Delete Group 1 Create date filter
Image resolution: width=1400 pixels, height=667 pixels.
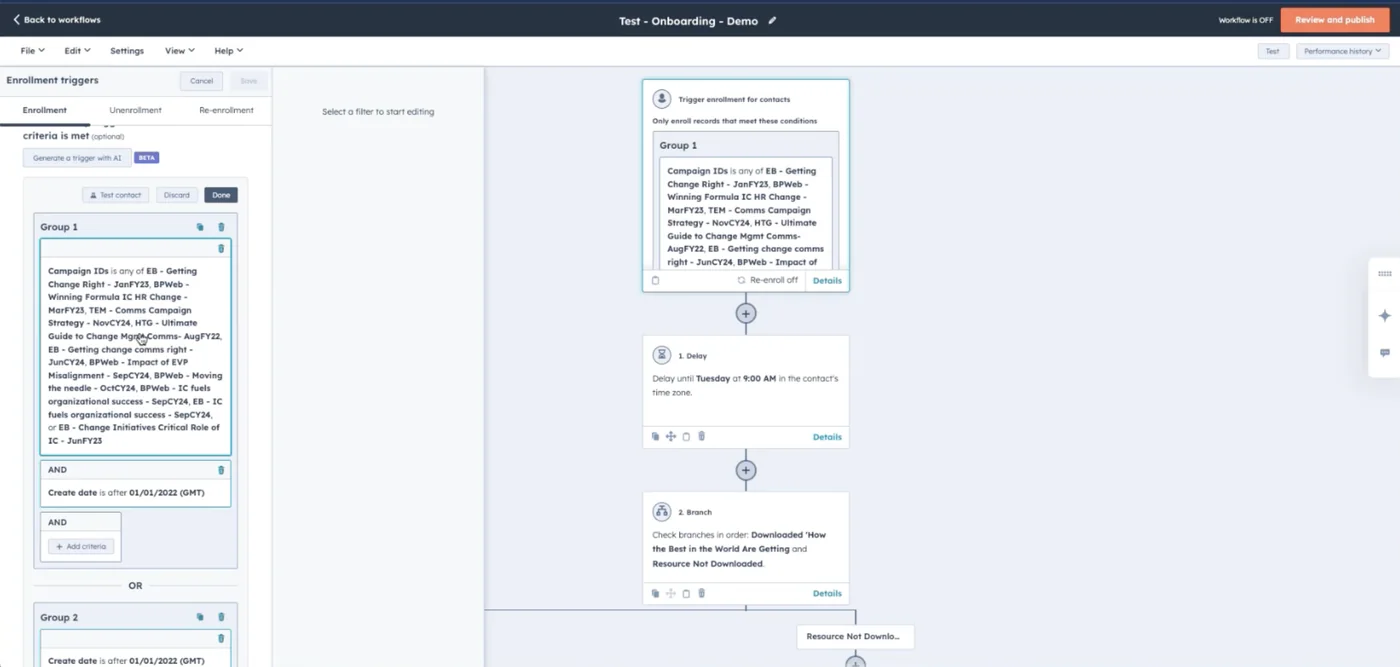(x=221, y=470)
